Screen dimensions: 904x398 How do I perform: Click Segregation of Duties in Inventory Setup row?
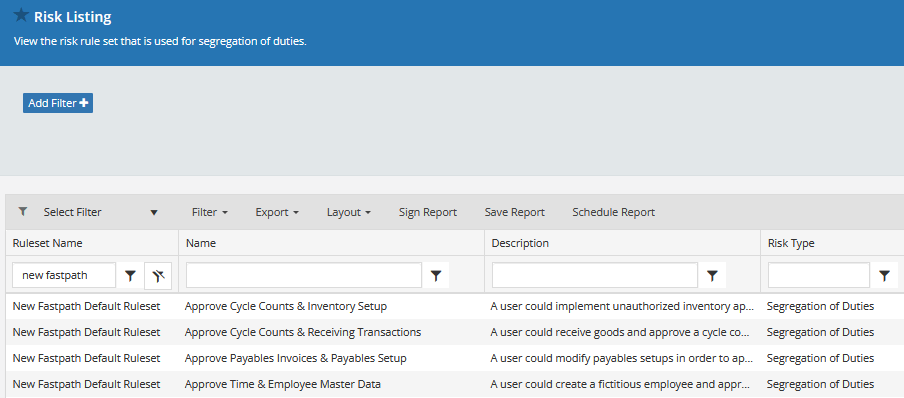tap(820, 306)
